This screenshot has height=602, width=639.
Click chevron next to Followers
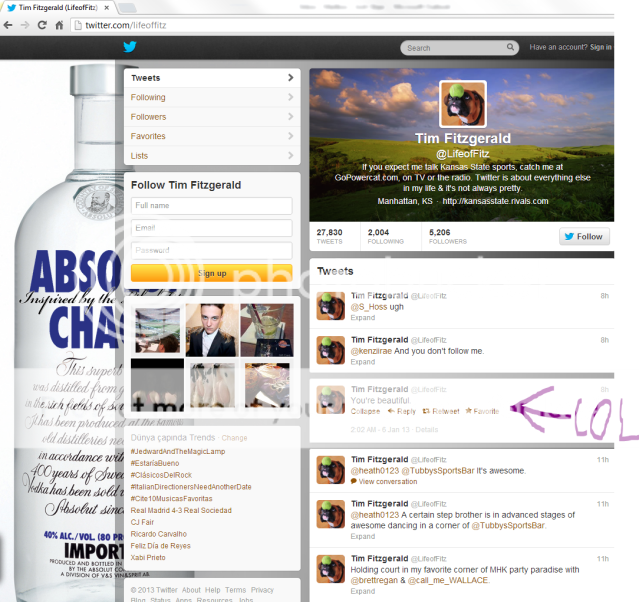pos(291,117)
